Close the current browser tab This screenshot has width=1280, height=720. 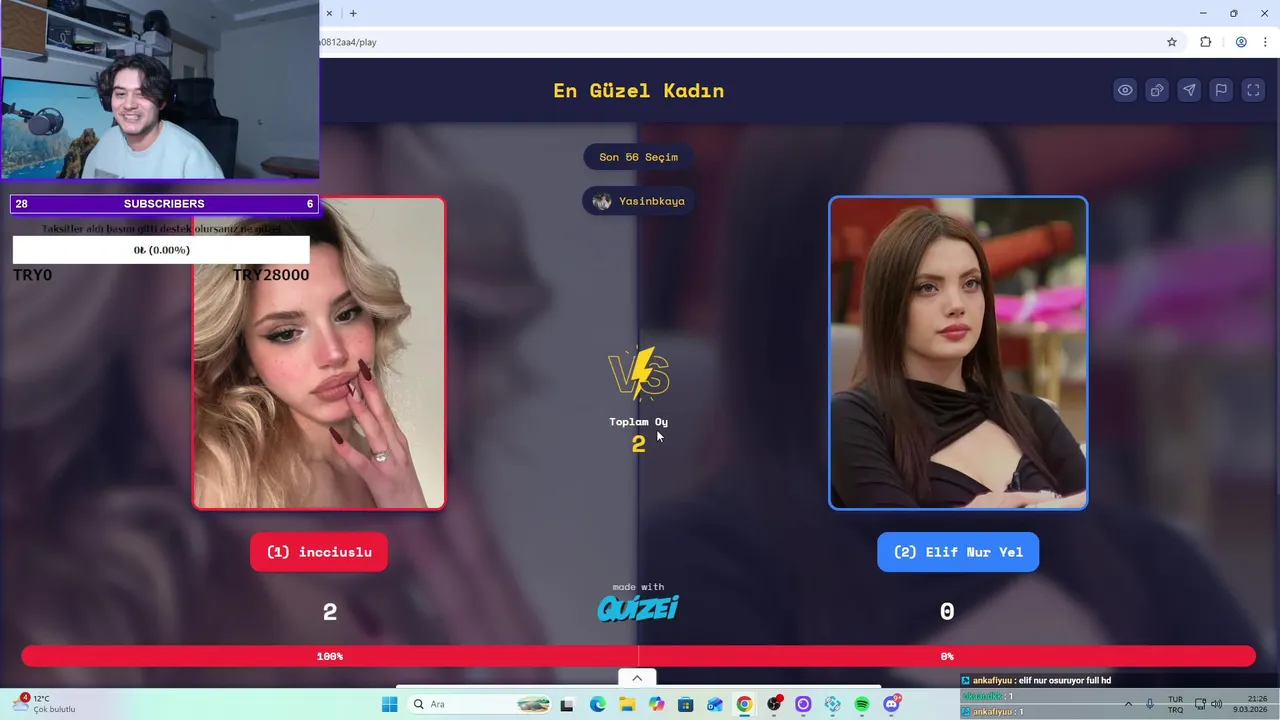point(330,13)
